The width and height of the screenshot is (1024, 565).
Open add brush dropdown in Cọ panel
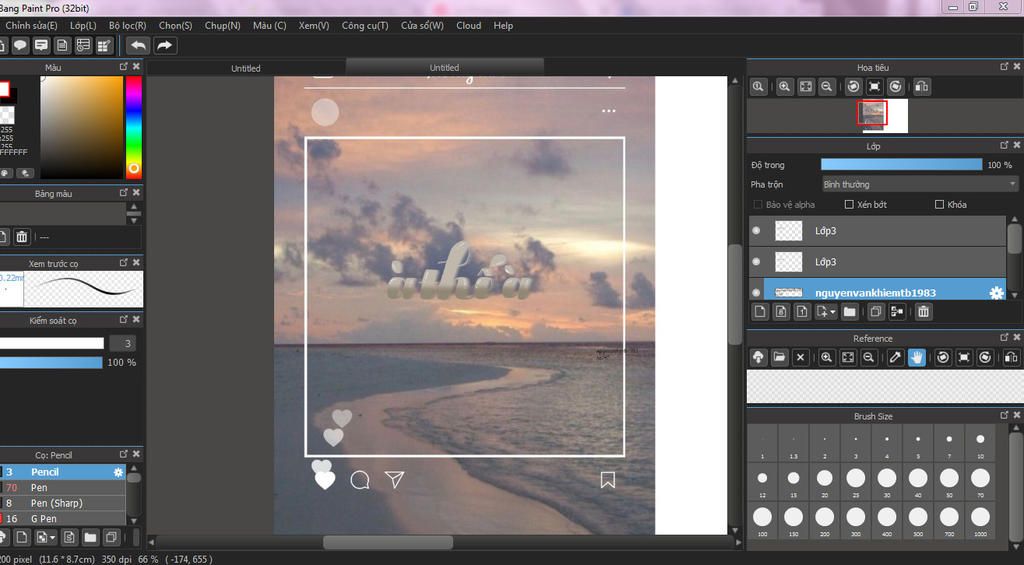point(46,538)
